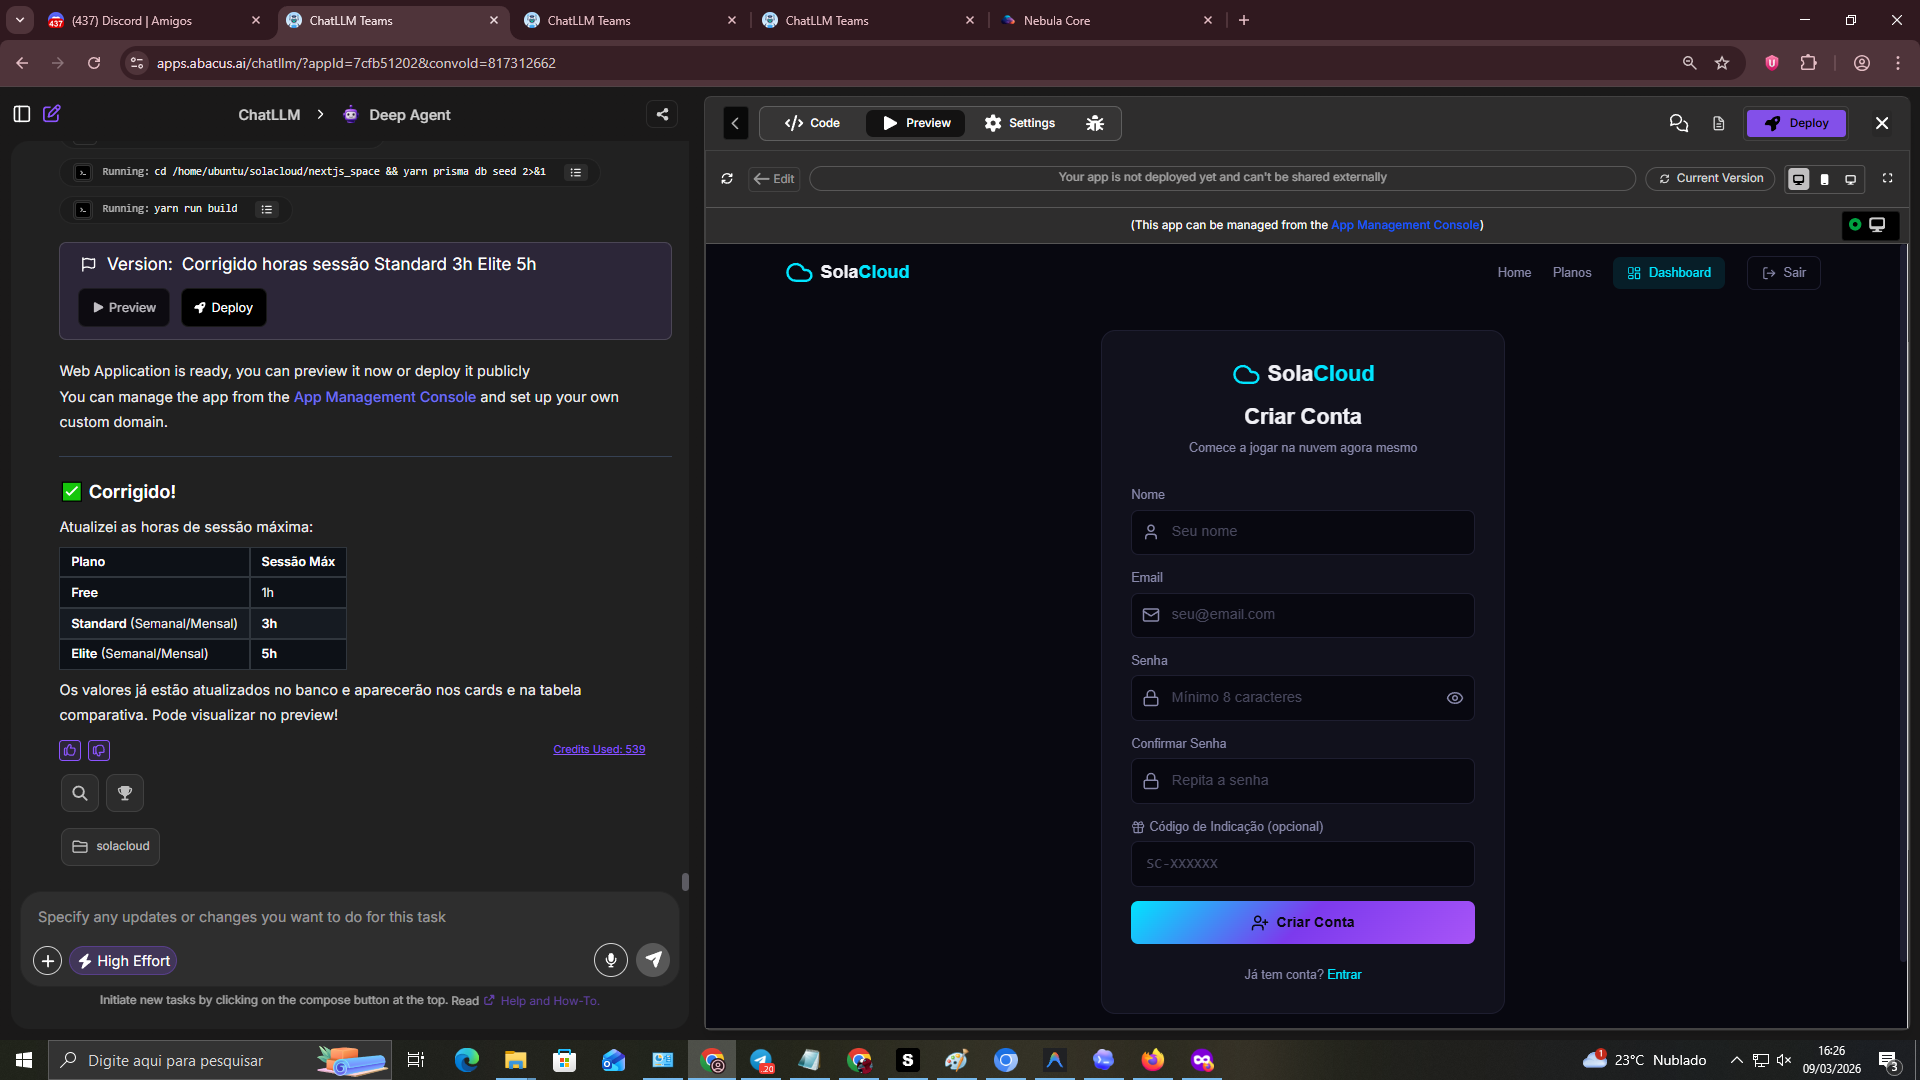Open the debug bug icon

(x=1095, y=123)
